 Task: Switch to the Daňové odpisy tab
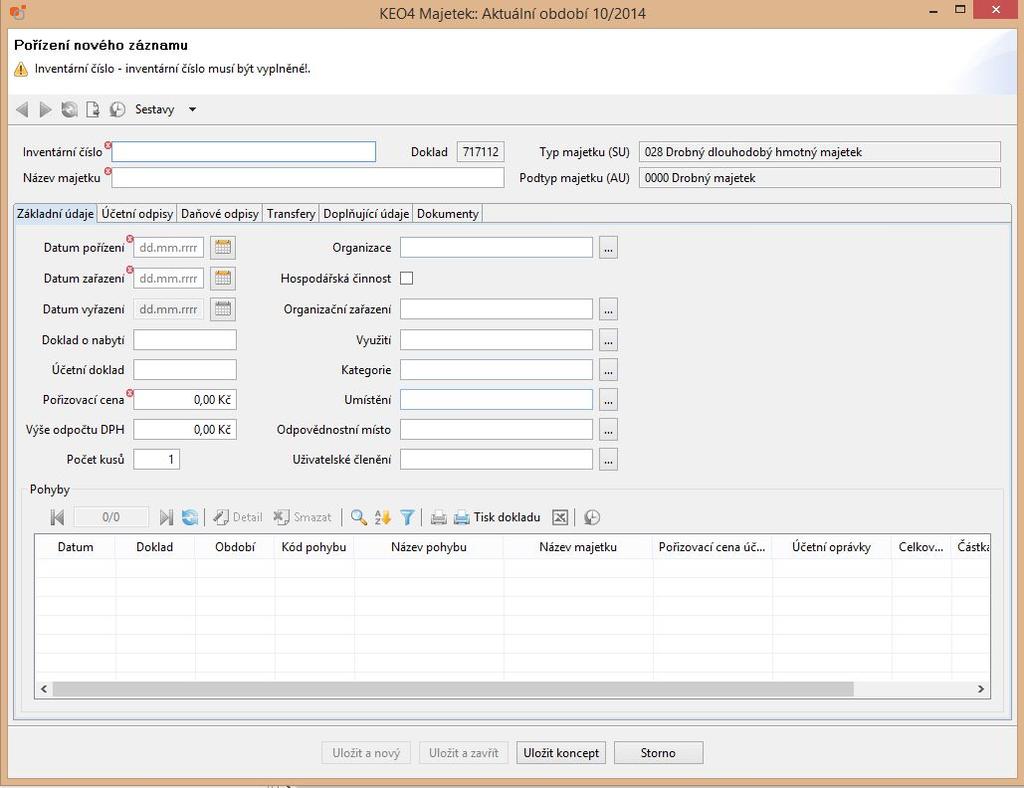[x=219, y=213]
